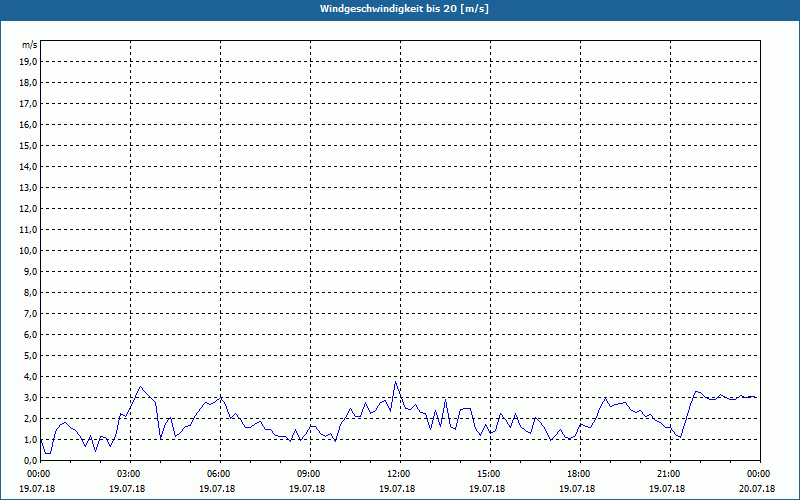Select the '2,0' y-axis label
The height and width of the screenshot is (500, 800).
pyautogui.click(x=30, y=418)
